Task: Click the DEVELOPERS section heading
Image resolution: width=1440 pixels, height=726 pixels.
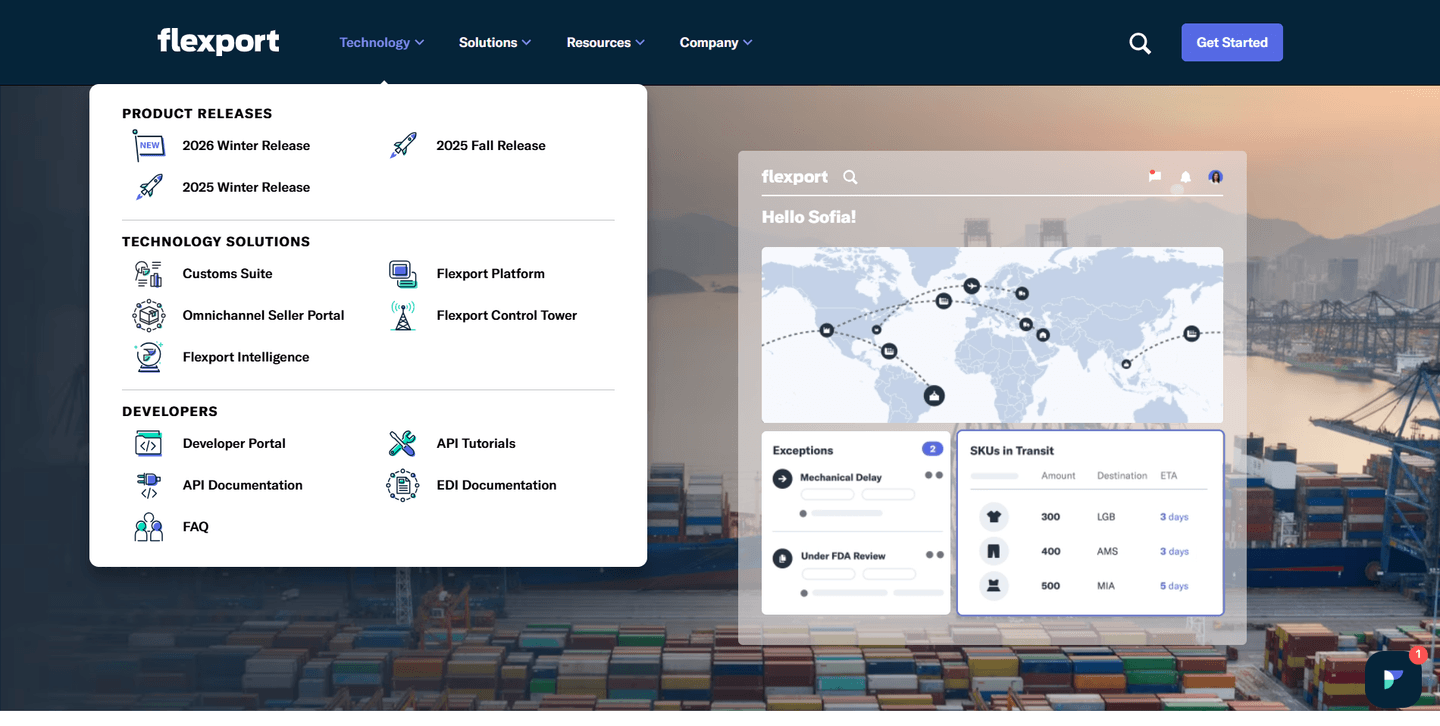Action: [170, 412]
